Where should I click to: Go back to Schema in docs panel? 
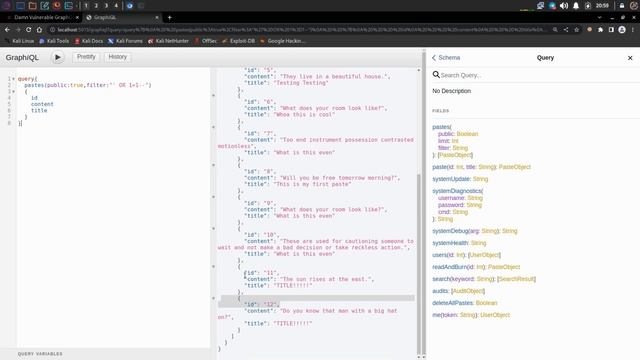(x=446, y=58)
